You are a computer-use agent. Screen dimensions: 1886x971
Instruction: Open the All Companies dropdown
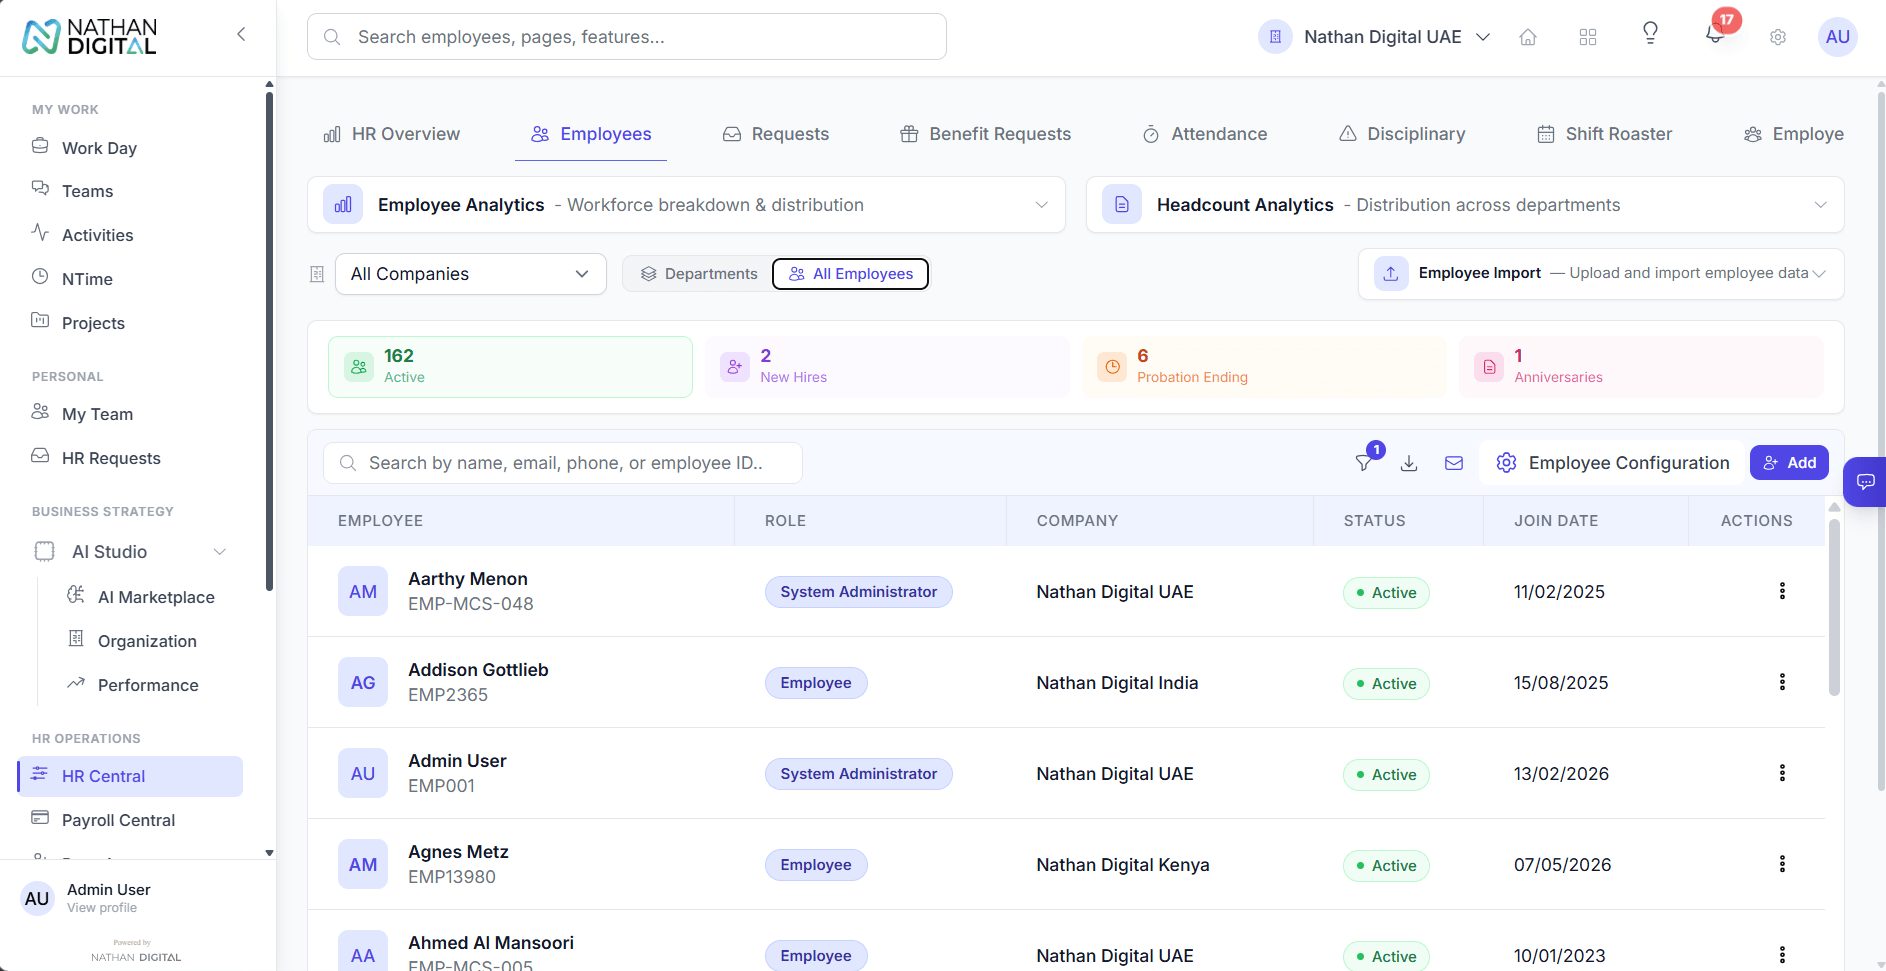(470, 274)
